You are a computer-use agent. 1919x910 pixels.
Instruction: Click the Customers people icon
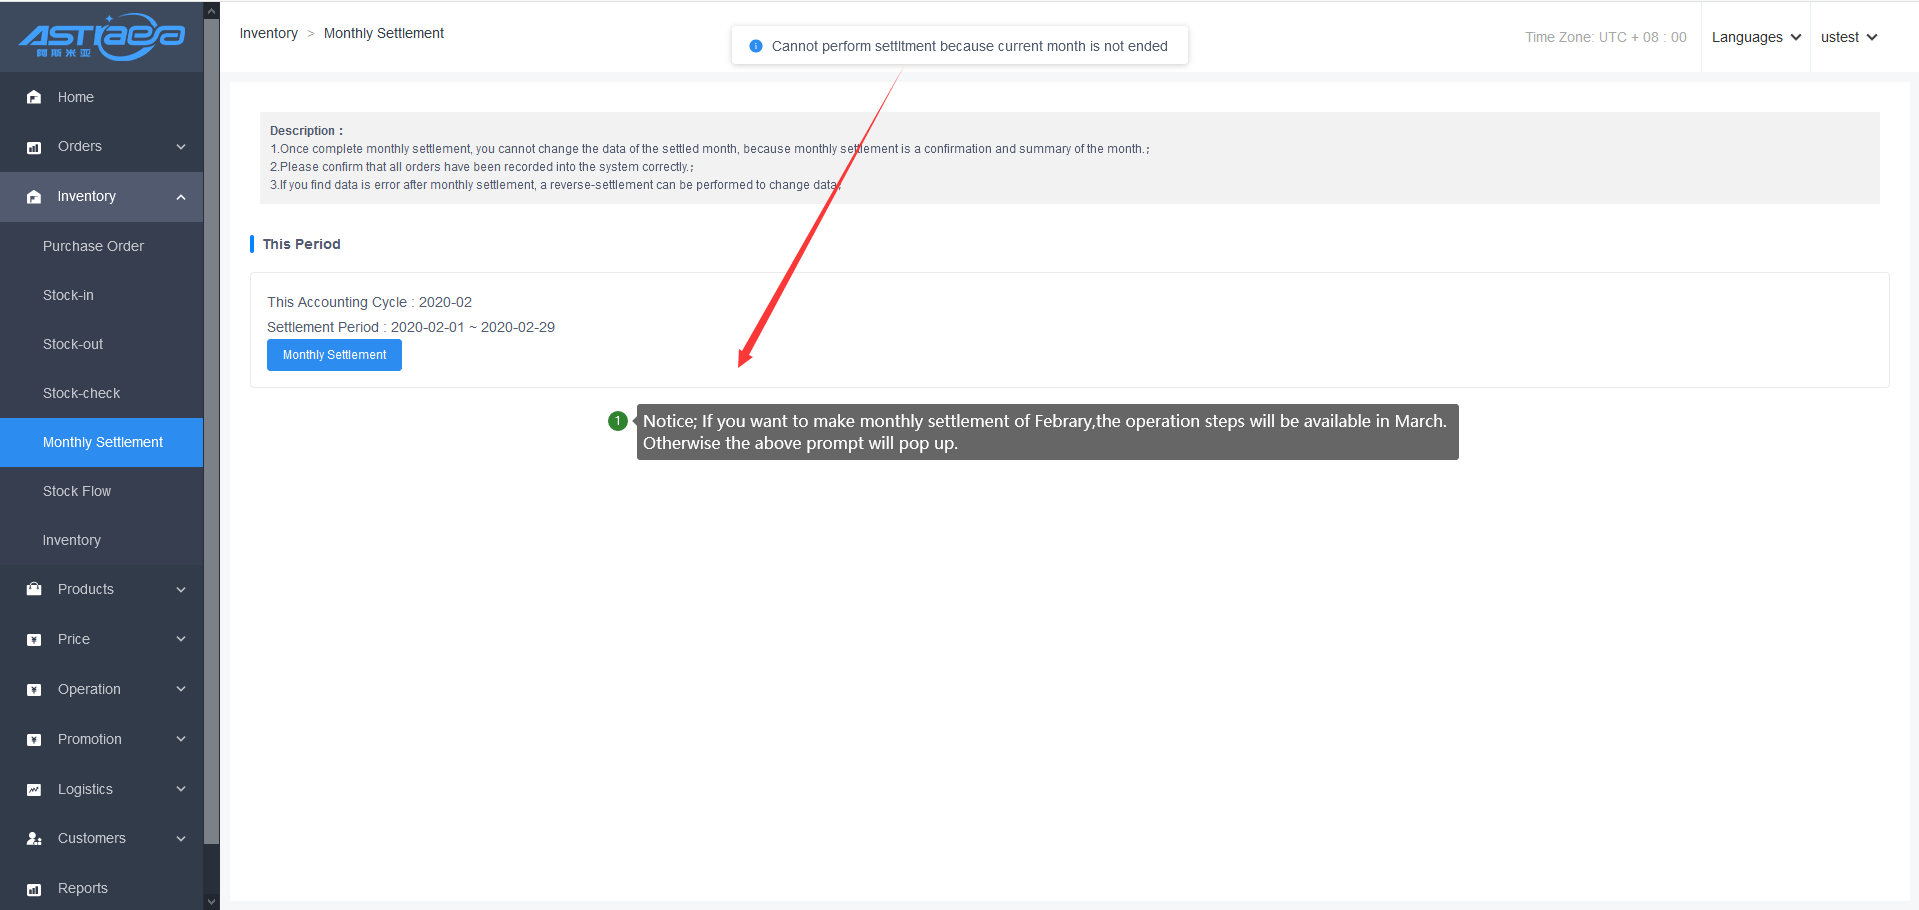(34, 839)
